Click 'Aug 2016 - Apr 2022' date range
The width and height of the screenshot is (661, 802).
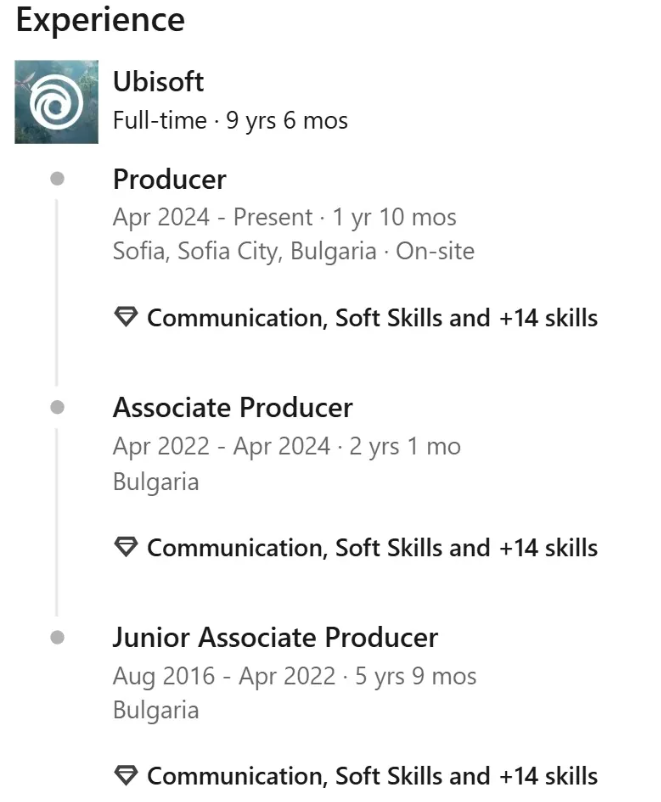[224, 676]
